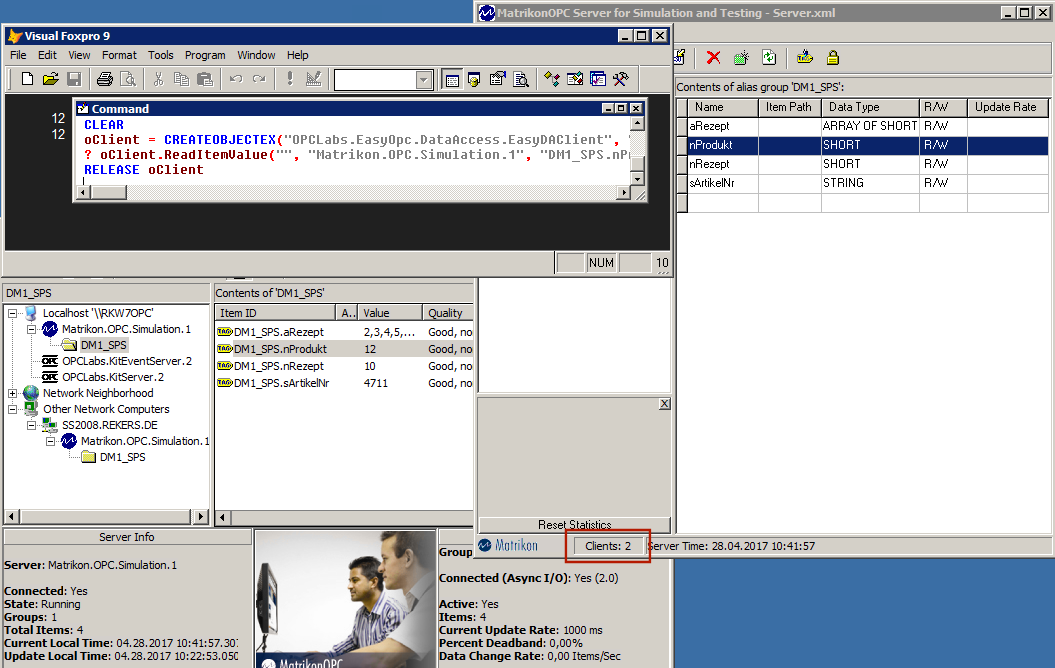This screenshot has width=1055, height=668.
Task: Click the vertical scrollbar down arrow in Command window
Action: [637, 179]
